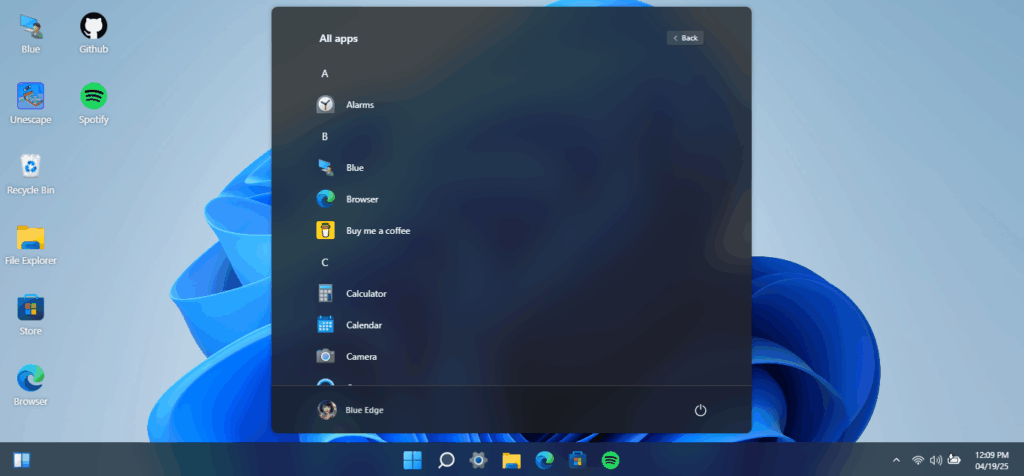Click the Calendar icon in All apps
The width and height of the screenshot is (1024, 476).
pyautogui.click(x=325, y=325)
